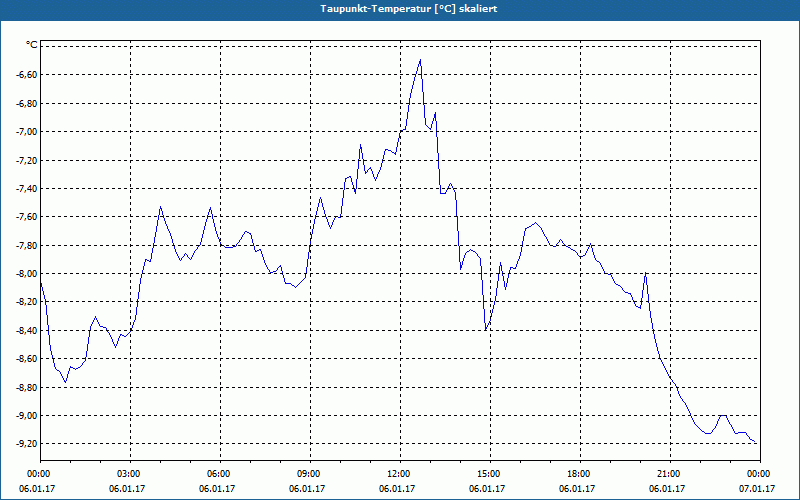Viewport: 800px width, 500px height.
Task: Click the -7,80 y-axis label
Action: click(x=27, y=245)
